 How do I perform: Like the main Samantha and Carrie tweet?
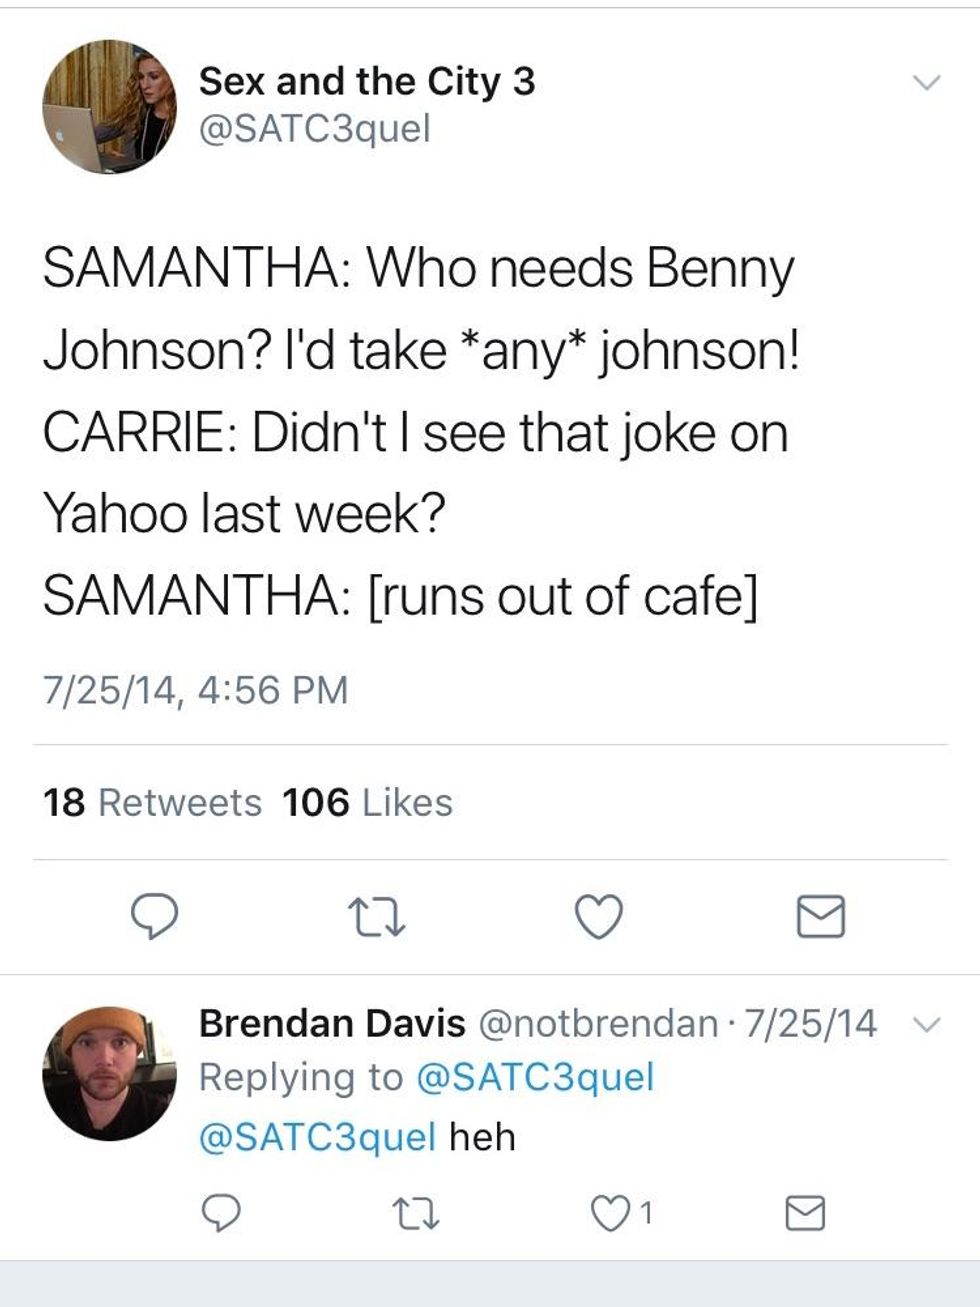[x=599, y=916]
